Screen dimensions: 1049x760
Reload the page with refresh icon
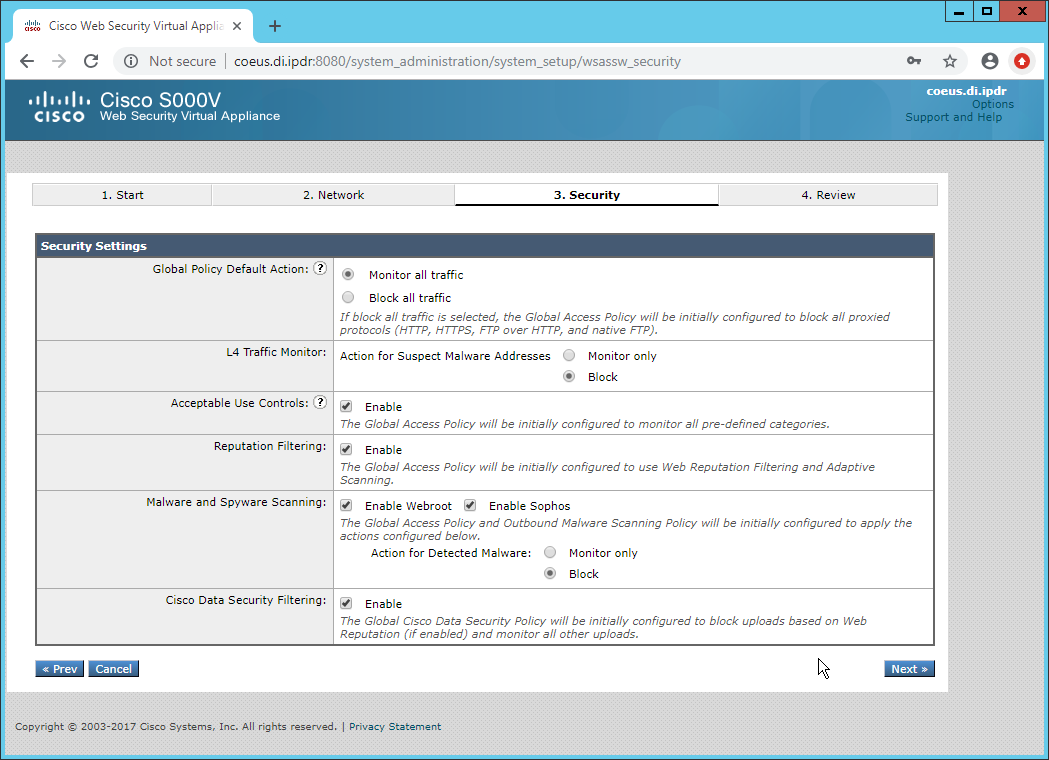[x=91, y=62]
